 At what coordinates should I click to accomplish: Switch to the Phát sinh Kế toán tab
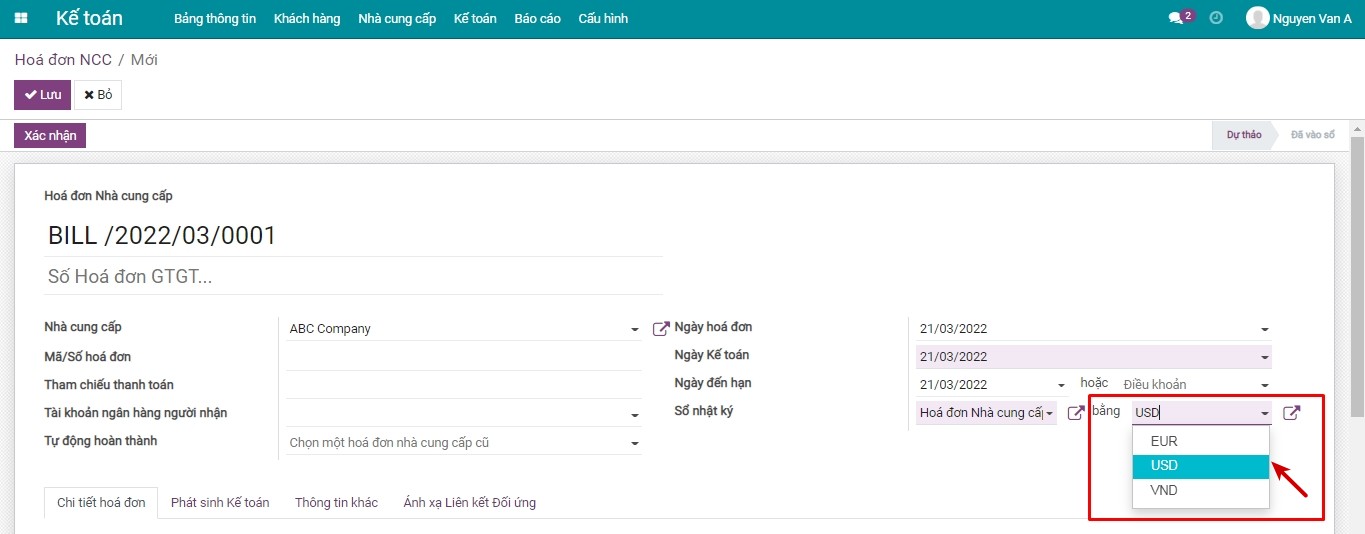(220, 503)
